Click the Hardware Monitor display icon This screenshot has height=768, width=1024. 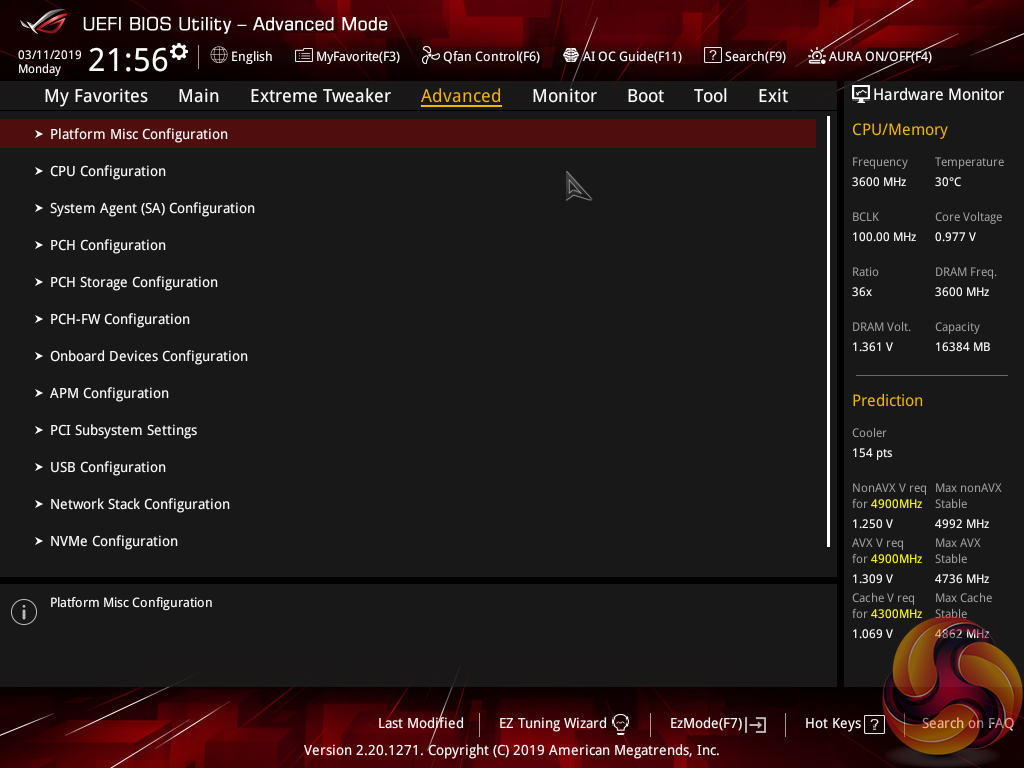pos(861,95)
